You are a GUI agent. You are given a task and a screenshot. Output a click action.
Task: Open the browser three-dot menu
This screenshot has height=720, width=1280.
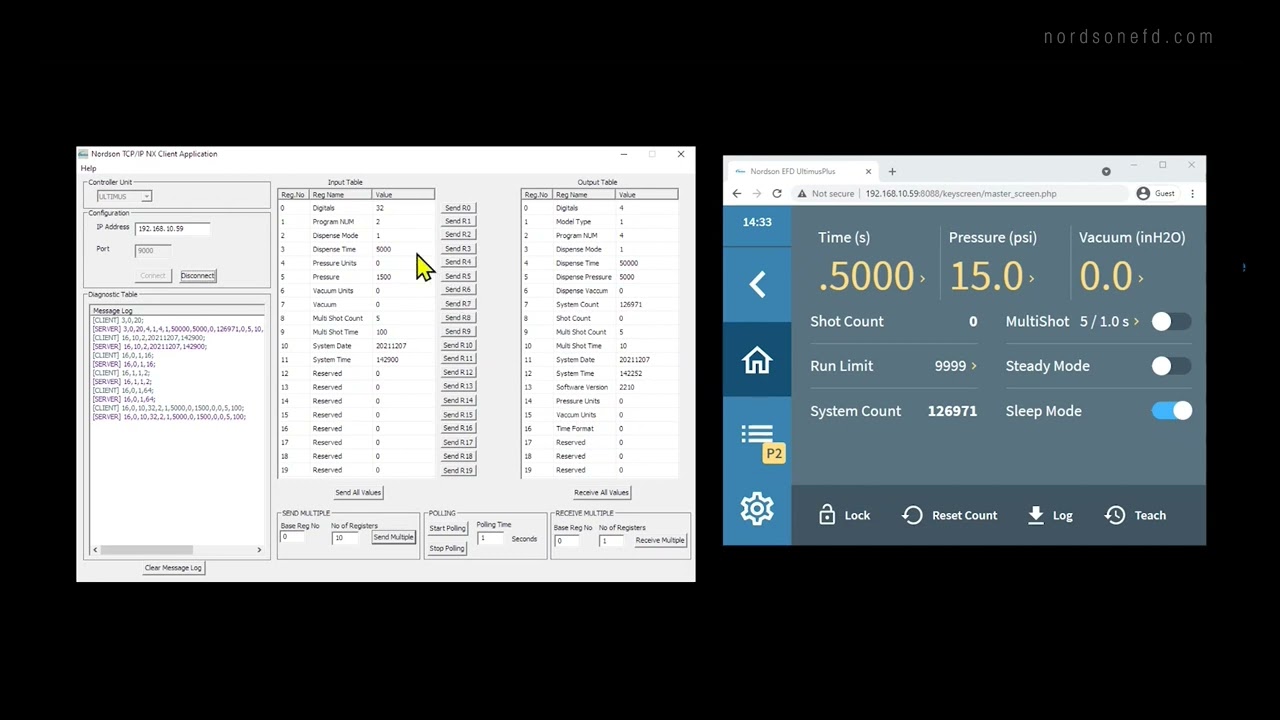click(1192, 194)
